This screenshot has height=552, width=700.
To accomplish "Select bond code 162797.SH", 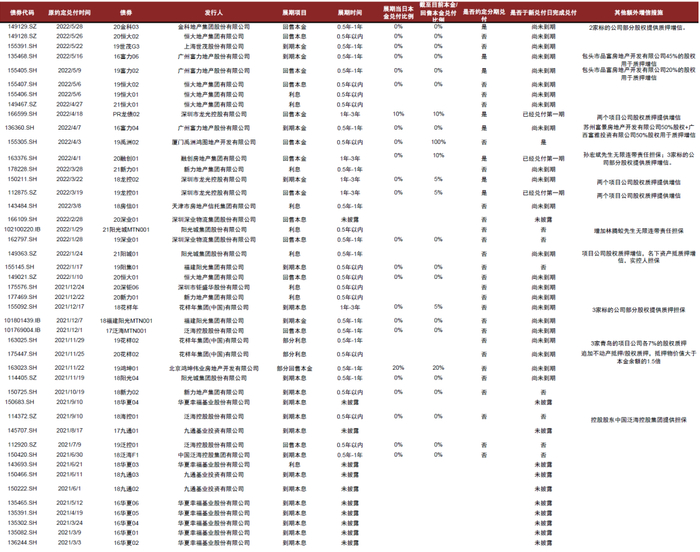I will pyautogui.click(x=22, y=239).
